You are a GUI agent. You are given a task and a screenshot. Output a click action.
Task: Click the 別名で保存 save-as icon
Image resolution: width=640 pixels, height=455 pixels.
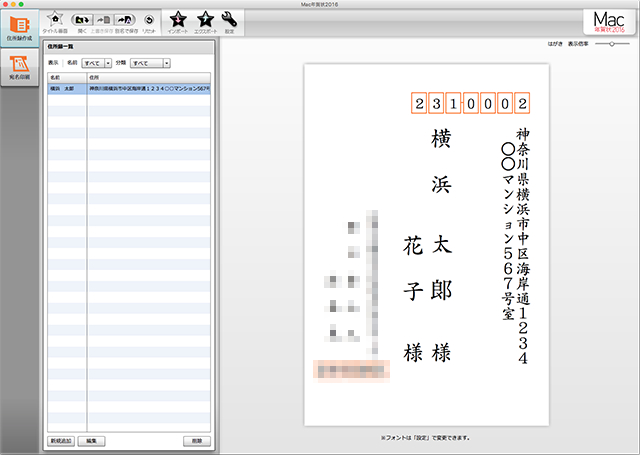[x=125, y=20]
